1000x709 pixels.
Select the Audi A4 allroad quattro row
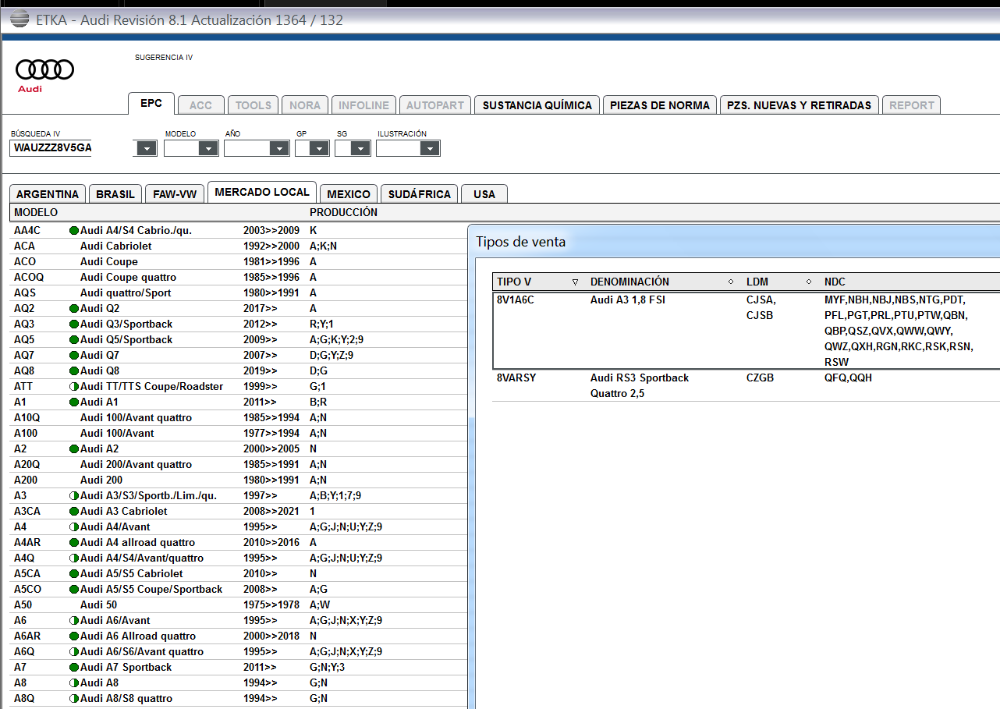[x=239, y=543]
